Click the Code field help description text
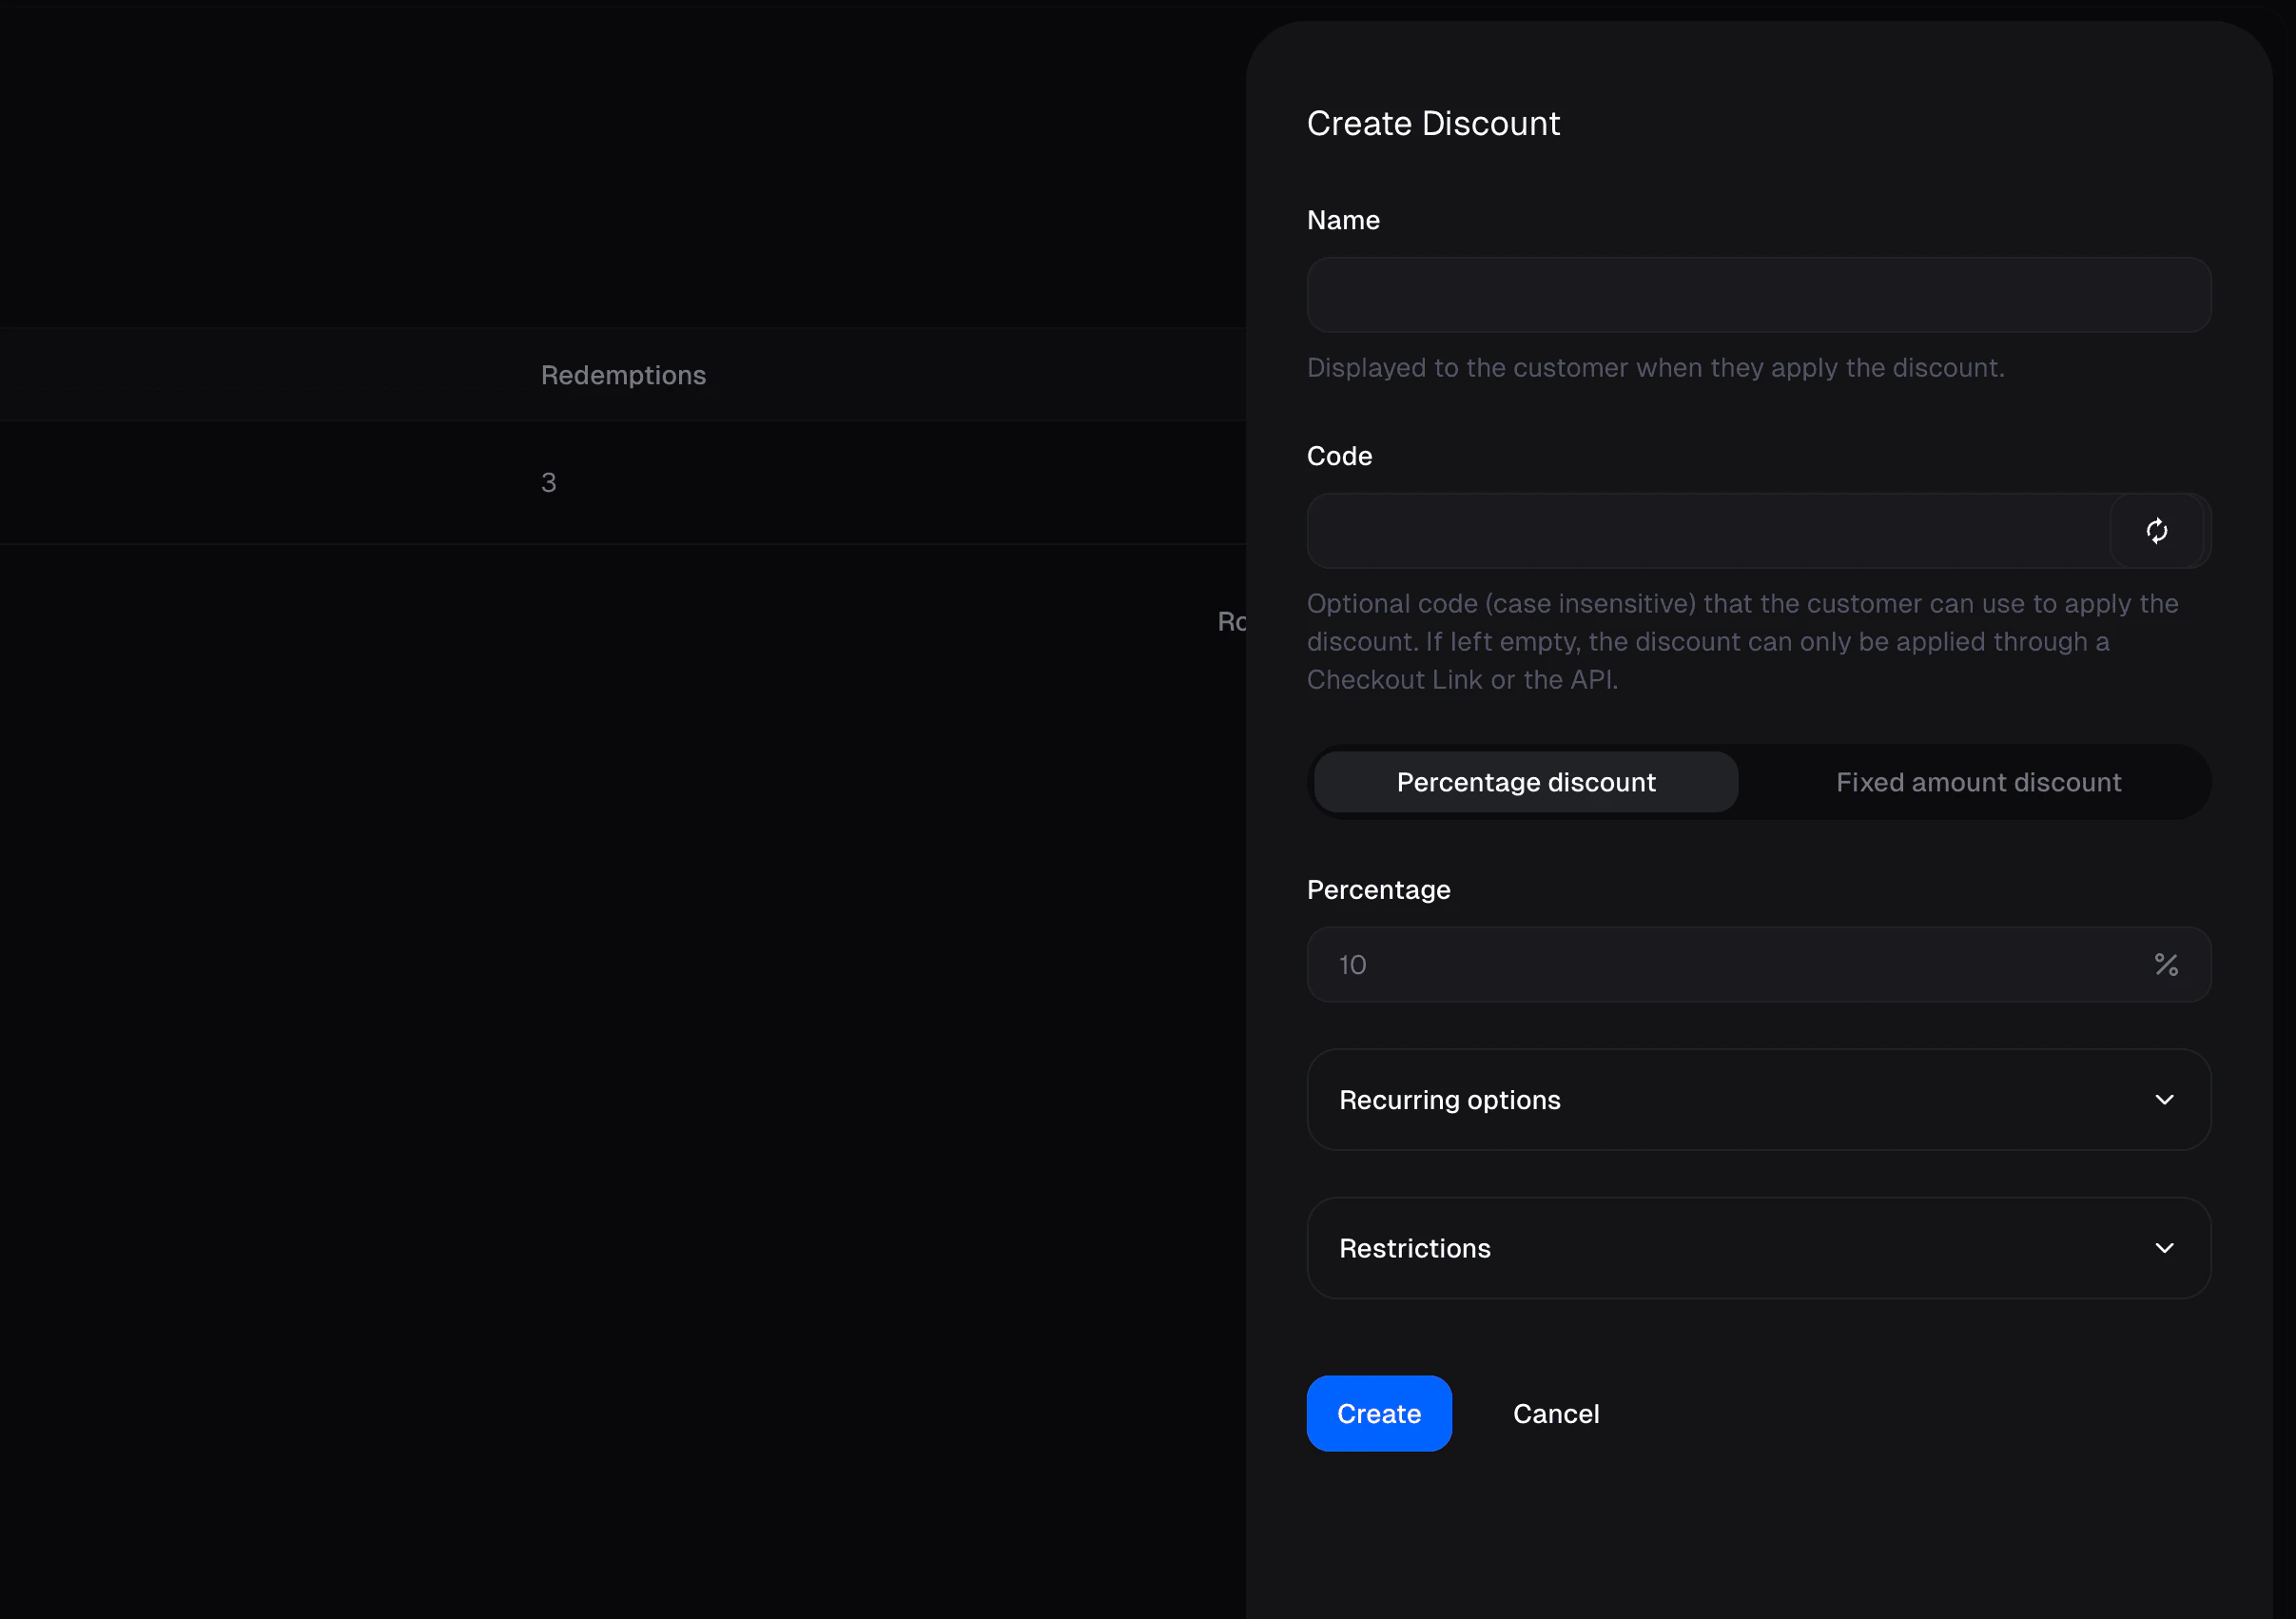Viewport: 2296px width, 1619px height. pos(1741,641)
